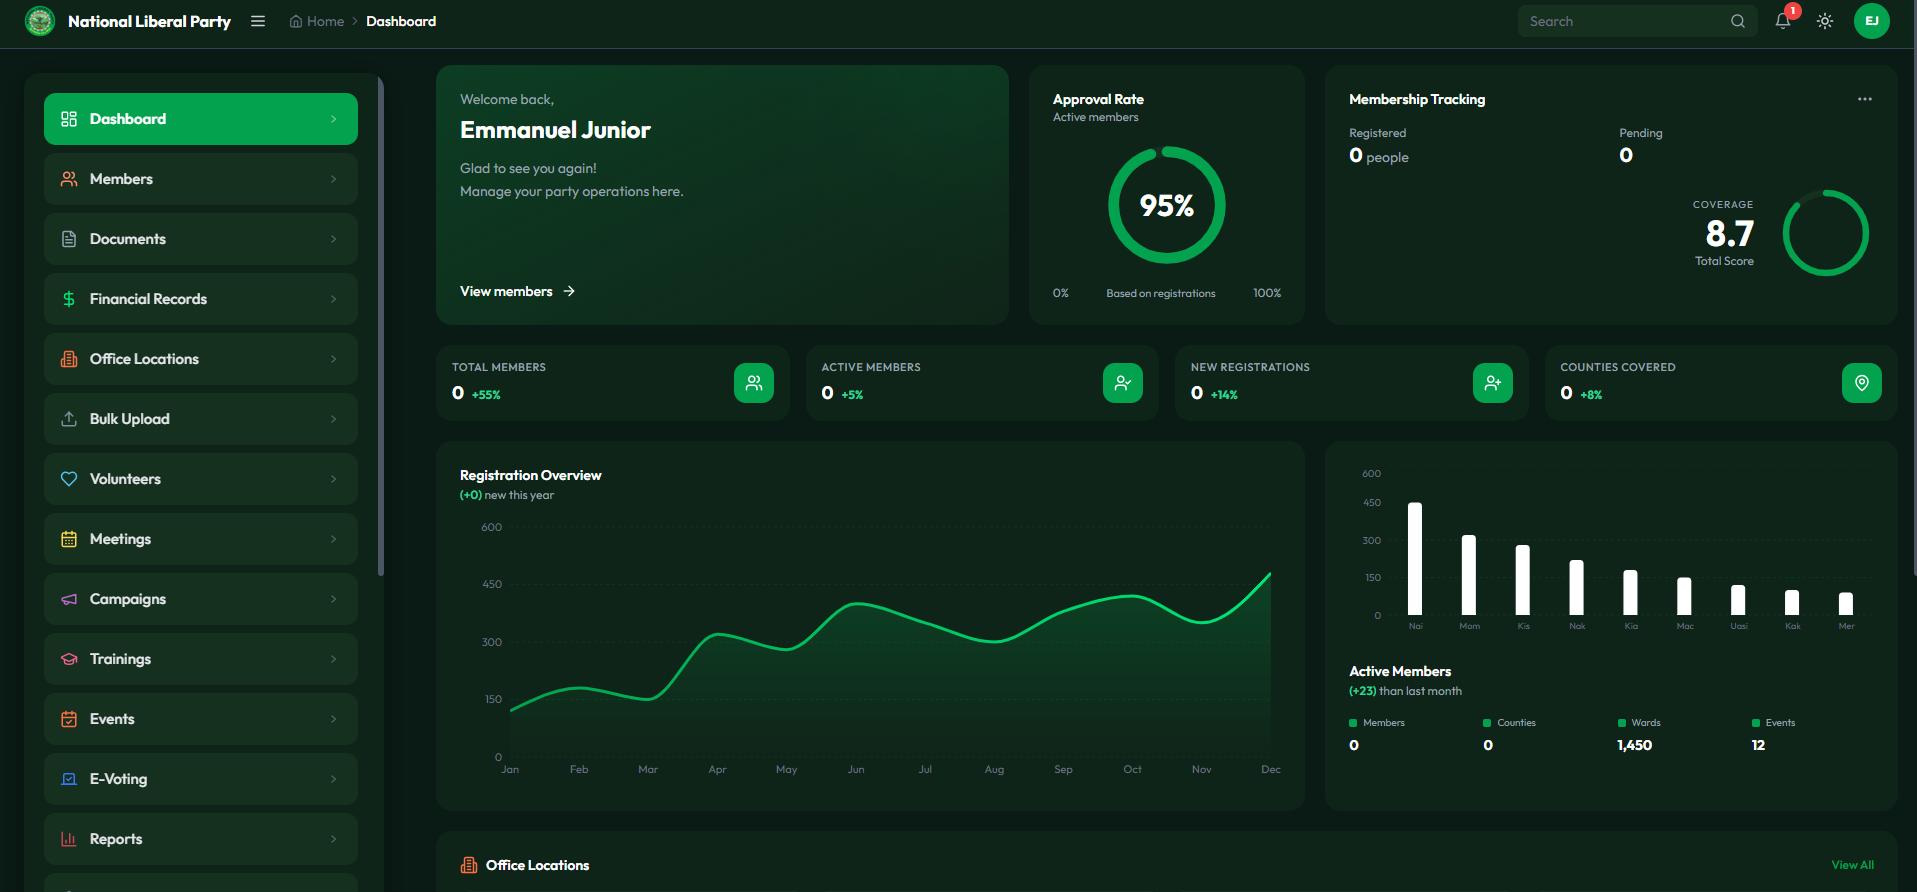
Task: Click the Counties Covered location pin icon
Action: 1861,383
